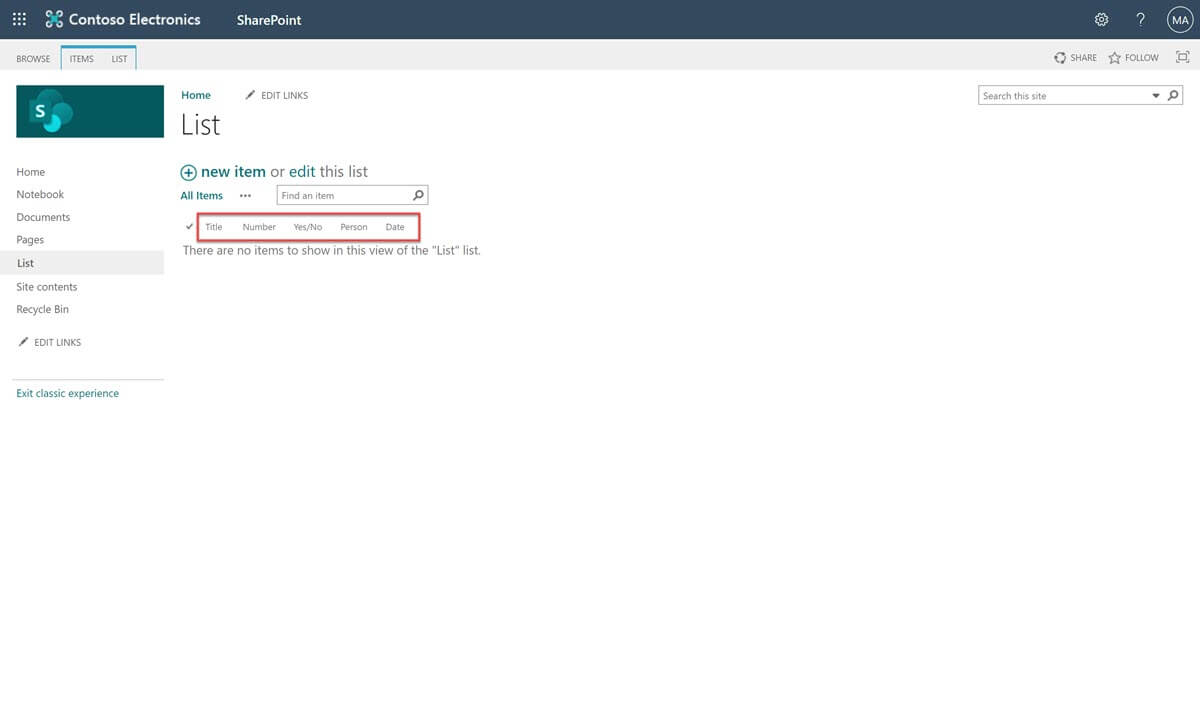Screen dimensions: 1200x712
Task: Open Site contents from the sidebar
Action: click(x=46, y=286)
